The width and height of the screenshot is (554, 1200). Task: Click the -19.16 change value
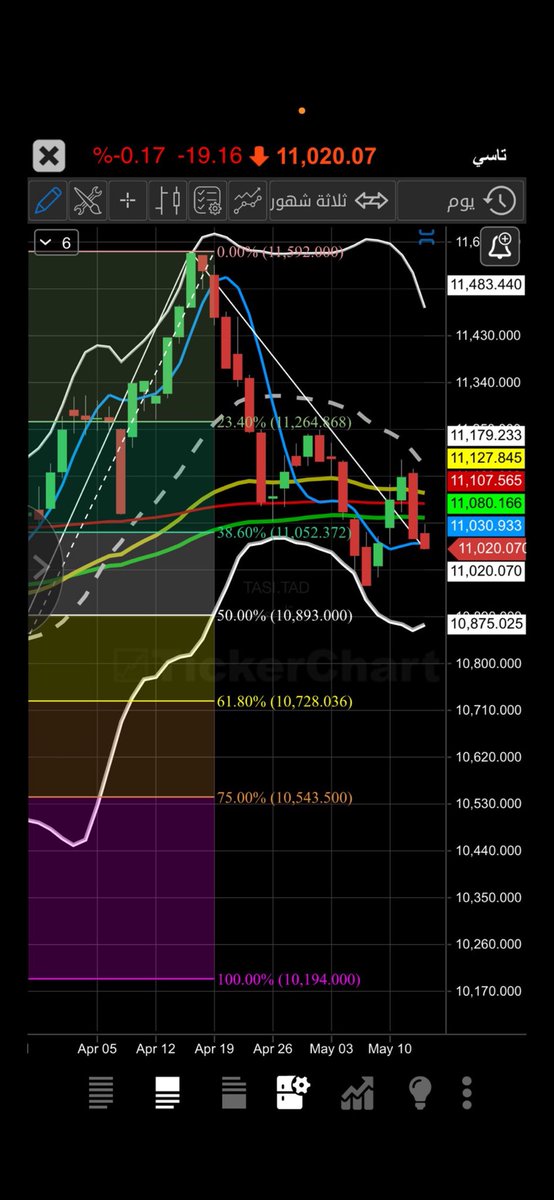coord(210,156)
